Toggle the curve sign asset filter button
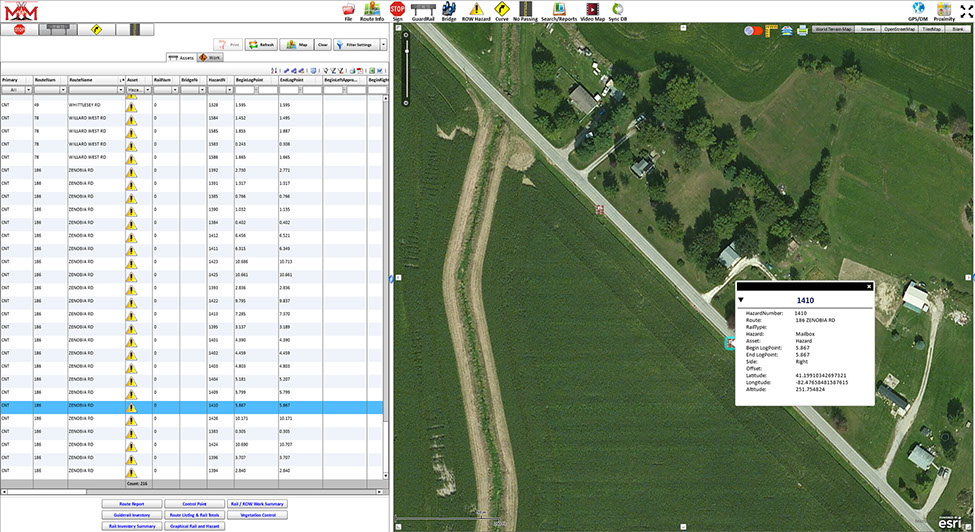975x532 pixels. coord(96,30)
